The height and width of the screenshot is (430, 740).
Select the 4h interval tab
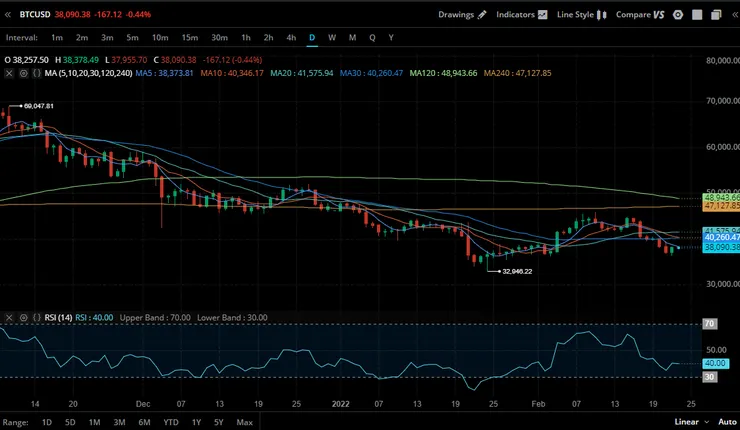tap(291, 37)
